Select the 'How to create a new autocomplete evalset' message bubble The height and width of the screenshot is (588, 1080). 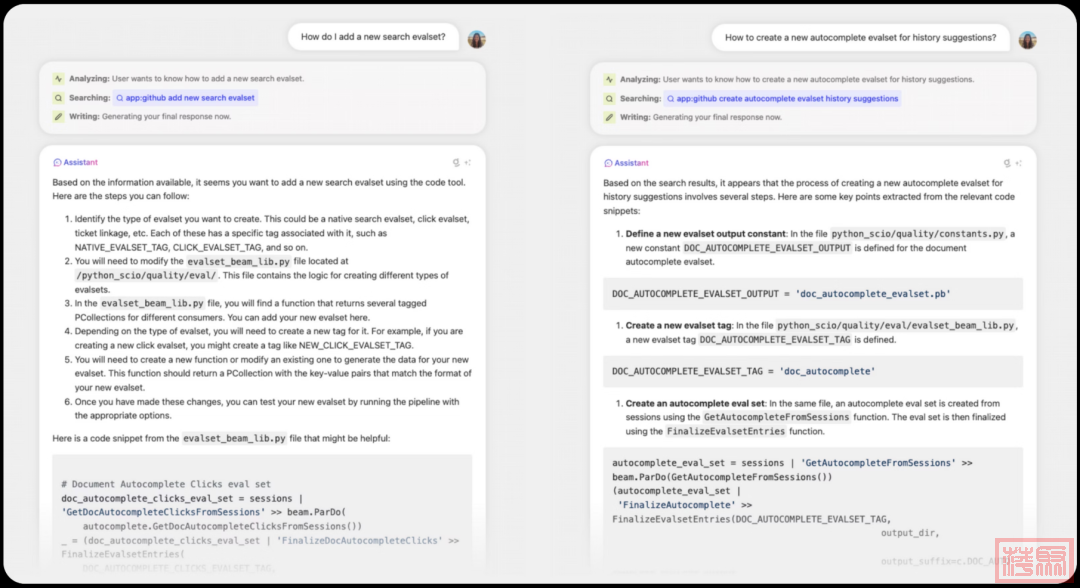(860, 38)
